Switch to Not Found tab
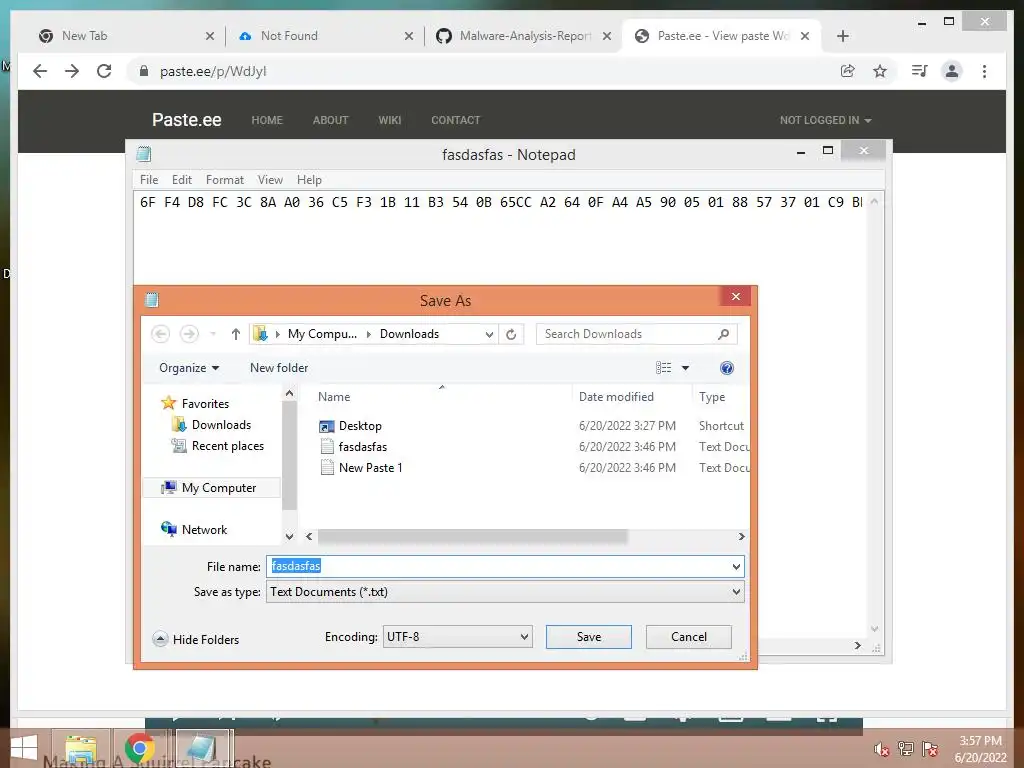The image size is (1024, 768). pyautogui.click(x=323, y=36)
